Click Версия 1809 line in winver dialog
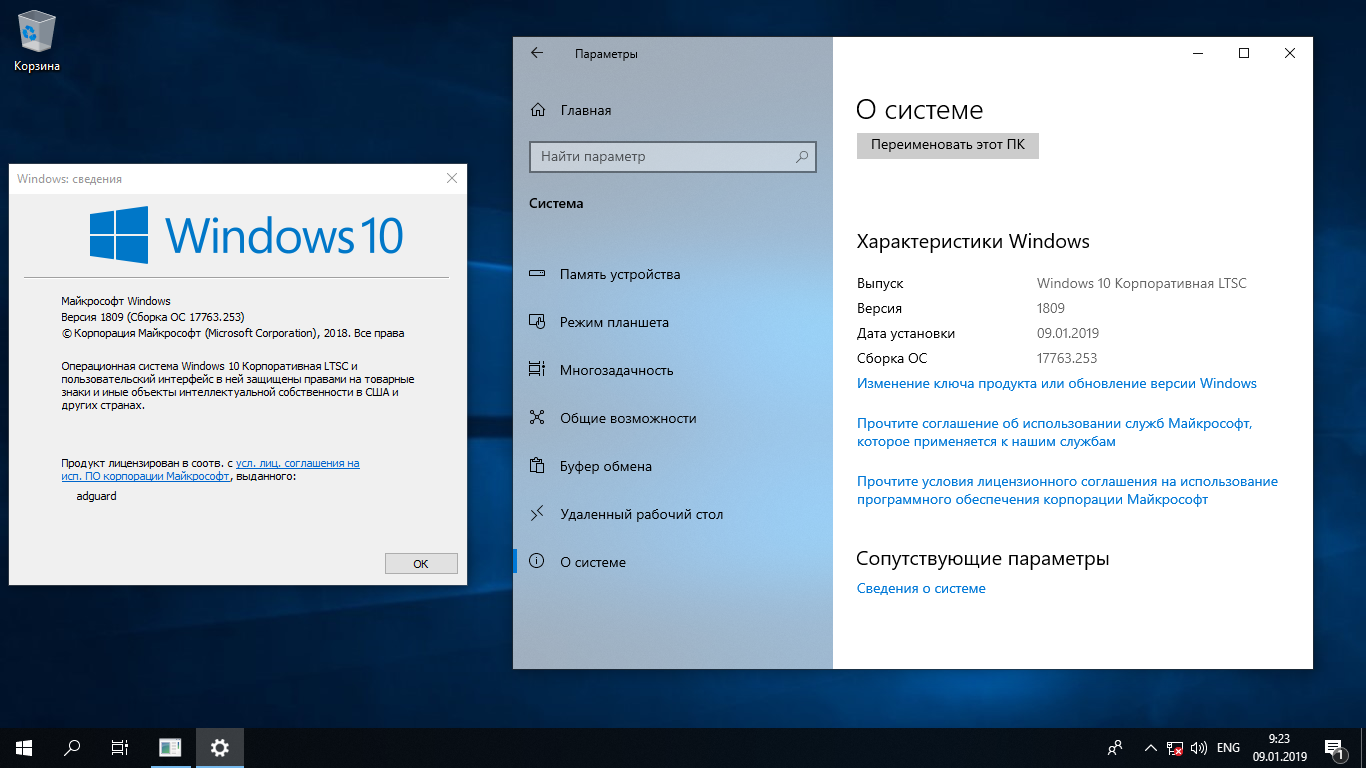Screen dimensions: 1366x768 (x=153, y=317)
